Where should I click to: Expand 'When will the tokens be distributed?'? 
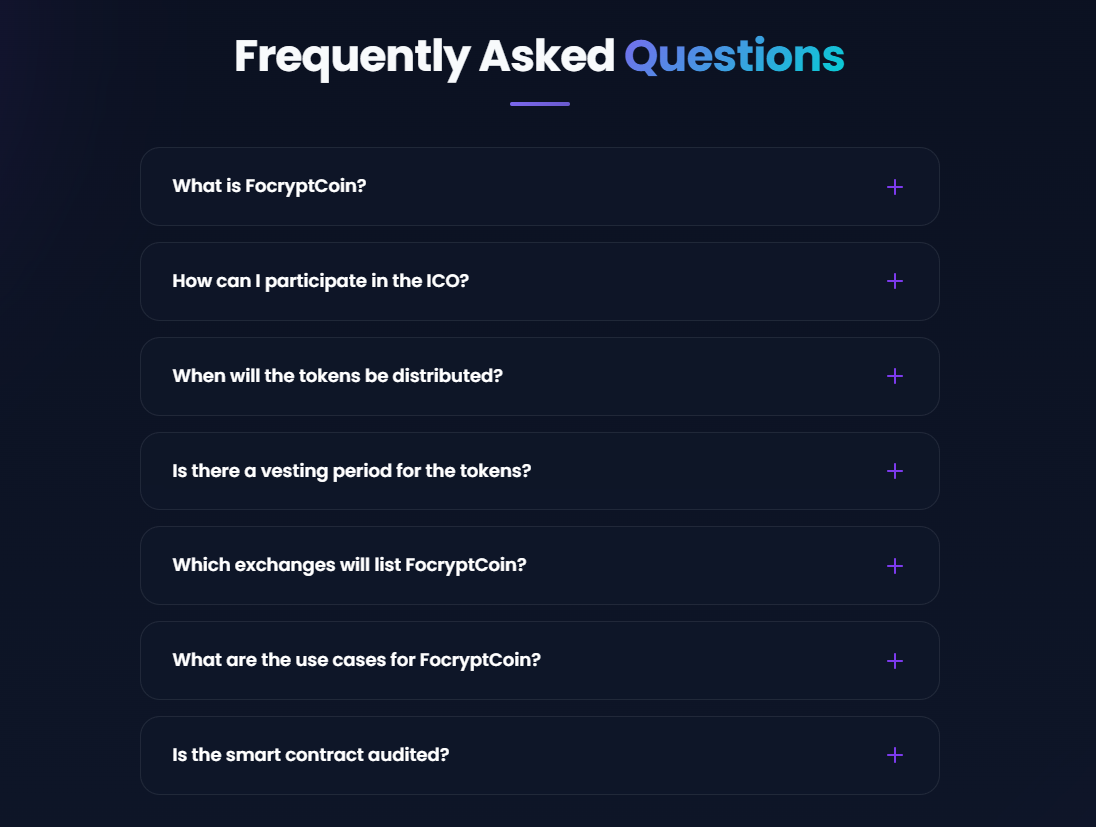click(x=337, y=376)
